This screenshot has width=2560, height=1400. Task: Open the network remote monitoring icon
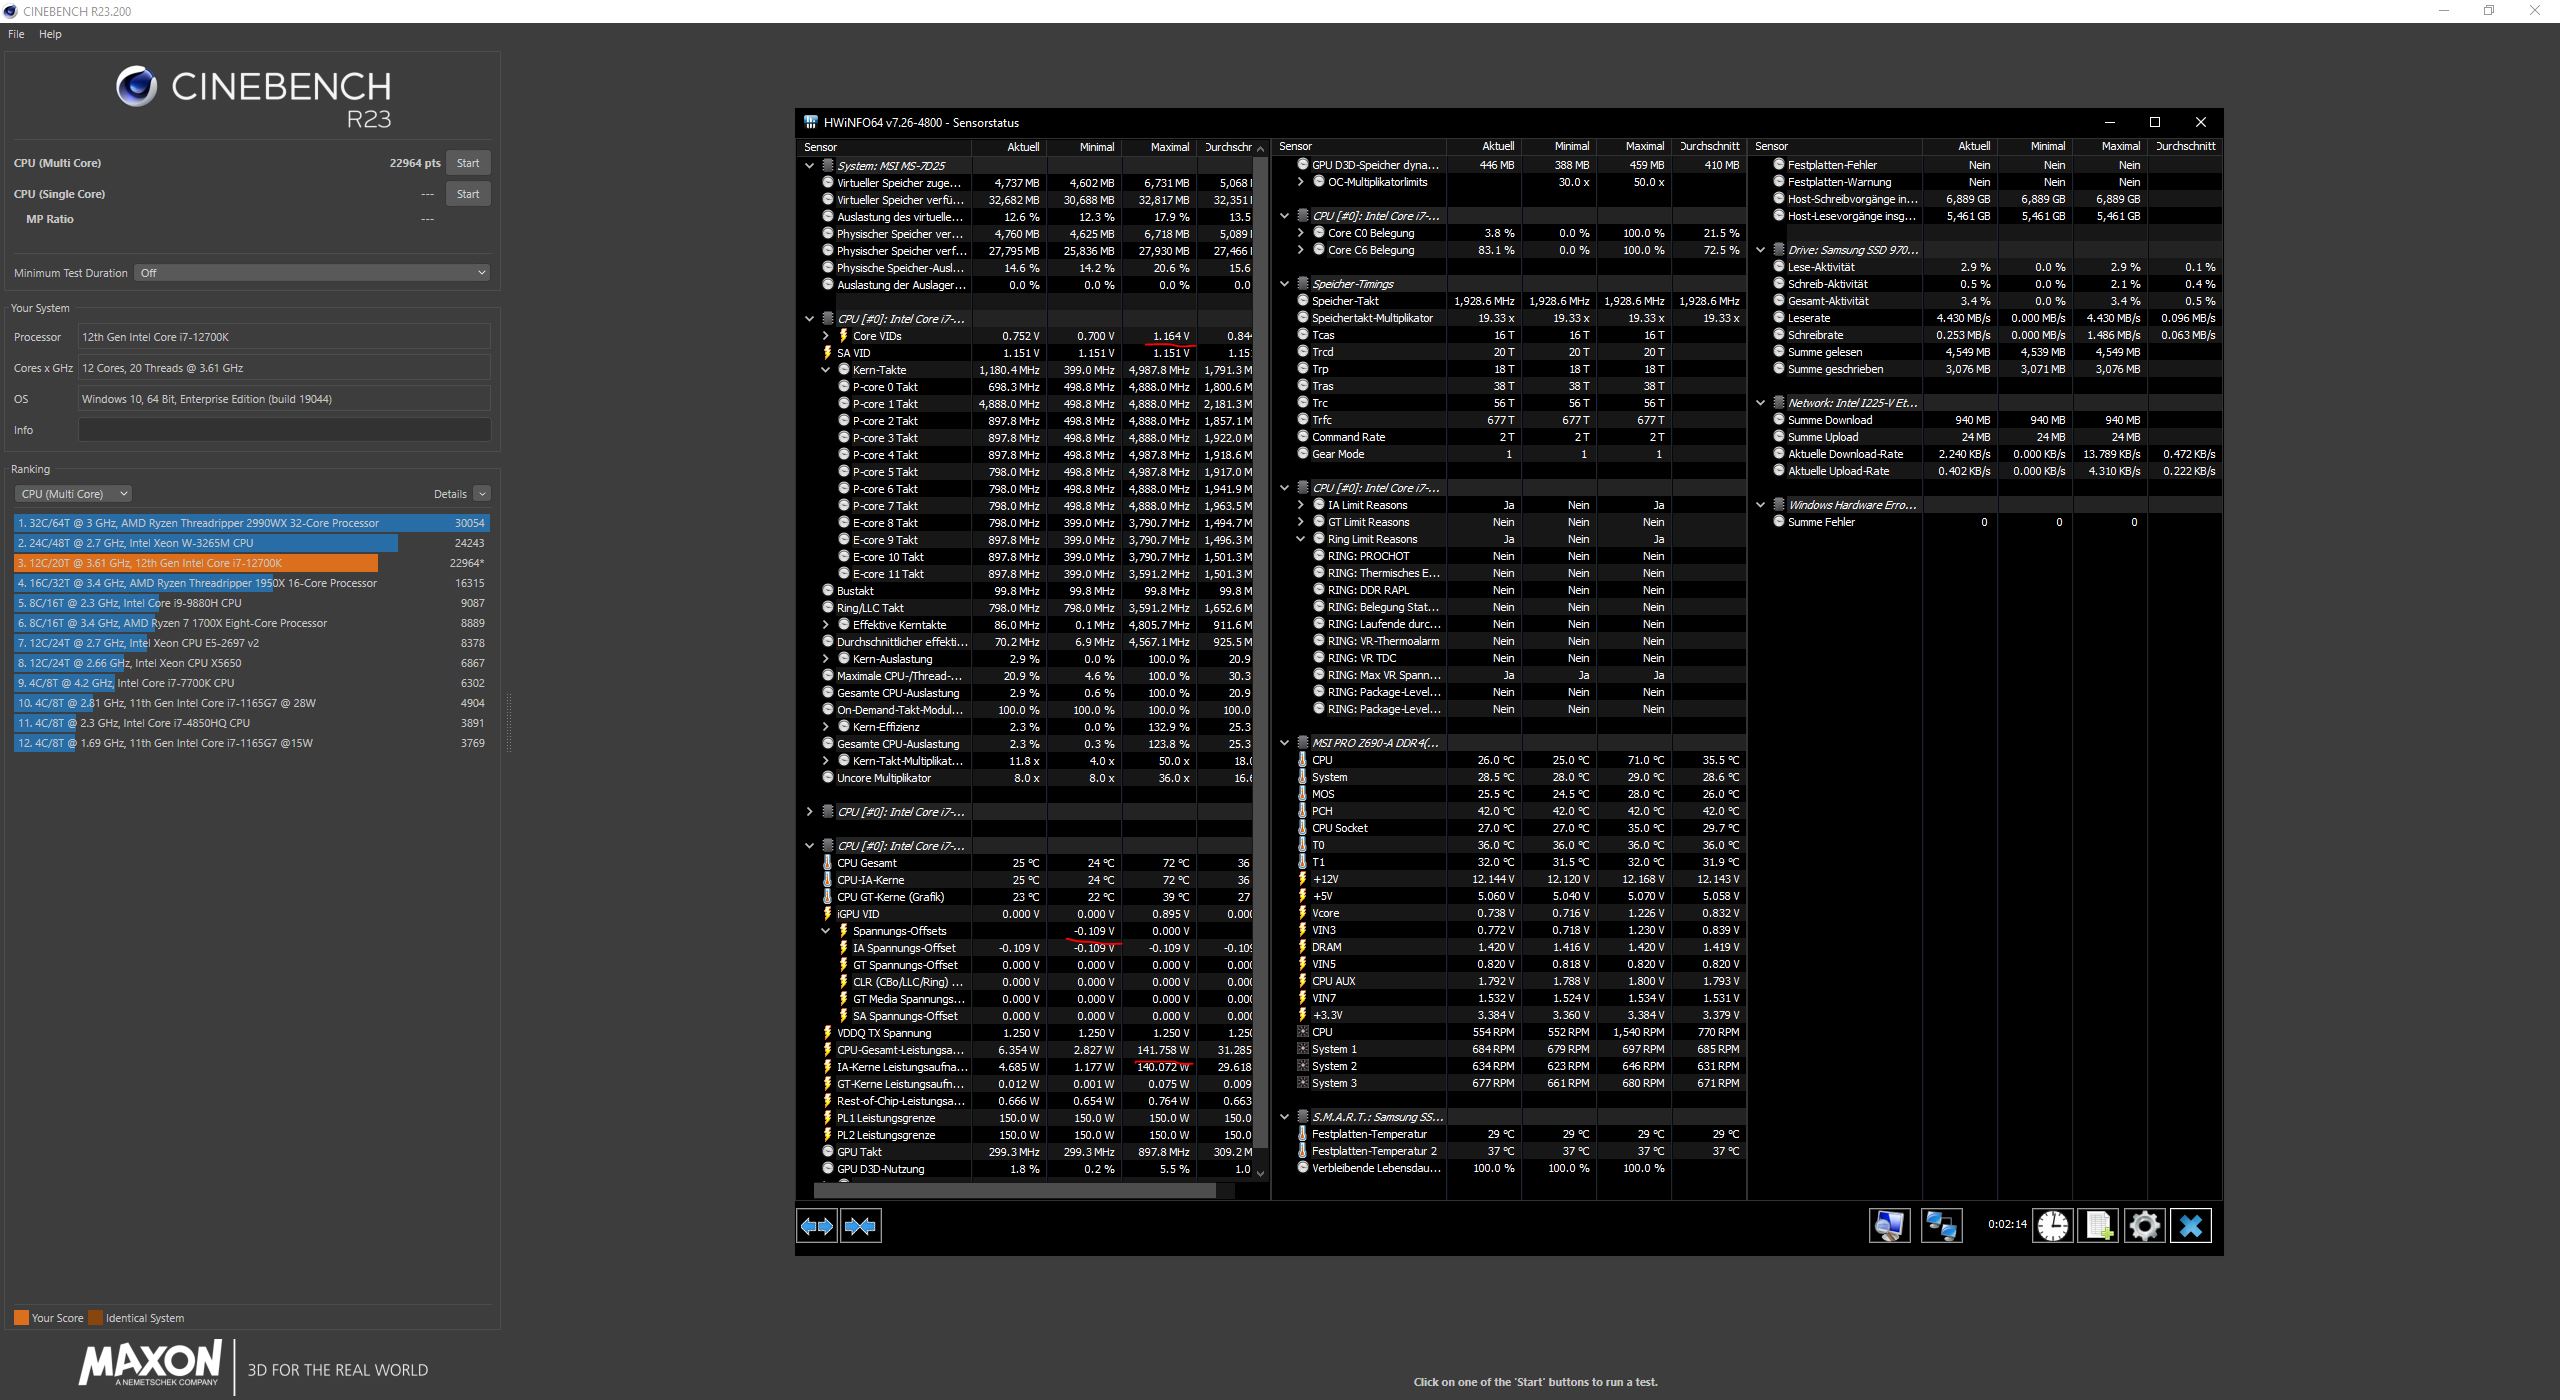click(1941, 1226)
